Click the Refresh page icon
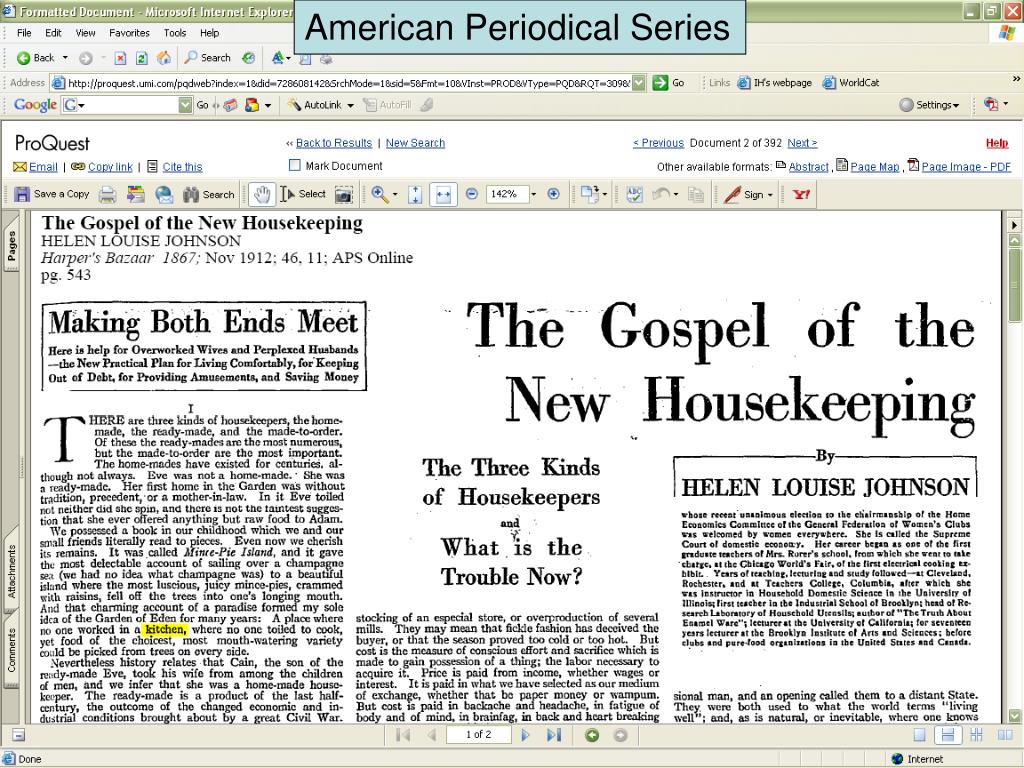Screen dimensions: 1024x768 [141, 58]
